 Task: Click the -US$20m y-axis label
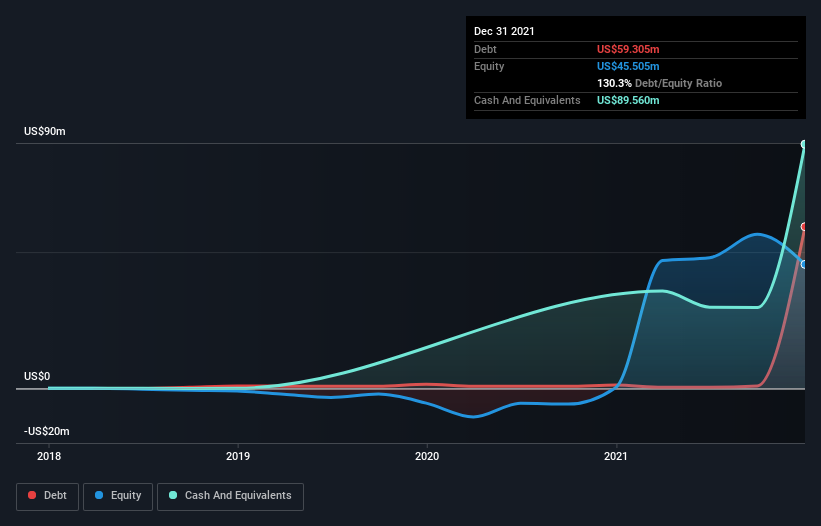(47, 431)
